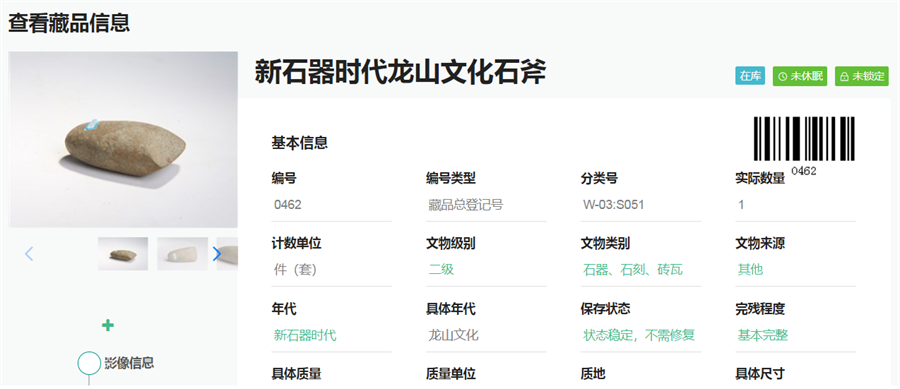Image resolution: width=900 pixels, height=389 pixels.
Task: Click the 质地 field label
Action: pos(593,374)
